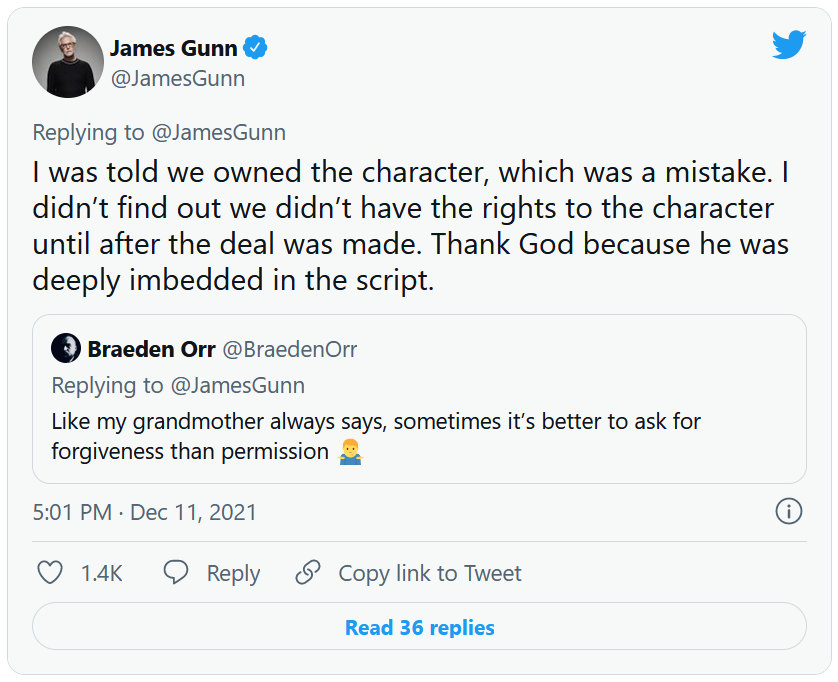Click the reply speech bubble icon
Viewport: 838px width, 682px height.
tap(176, 573)
